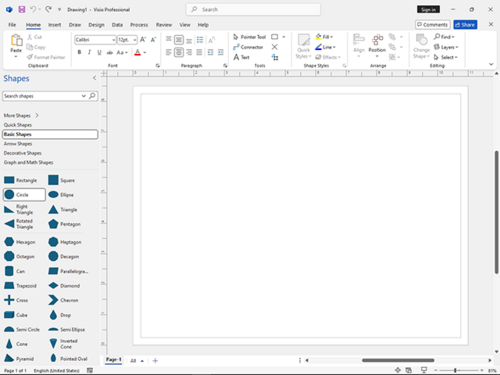500x375 pixels.
Task: Click Change Shape icon
Action: tap(421, 46)
